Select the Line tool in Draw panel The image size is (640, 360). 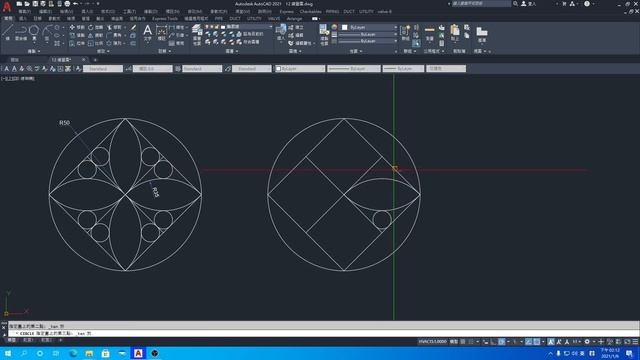pos(8,31)
